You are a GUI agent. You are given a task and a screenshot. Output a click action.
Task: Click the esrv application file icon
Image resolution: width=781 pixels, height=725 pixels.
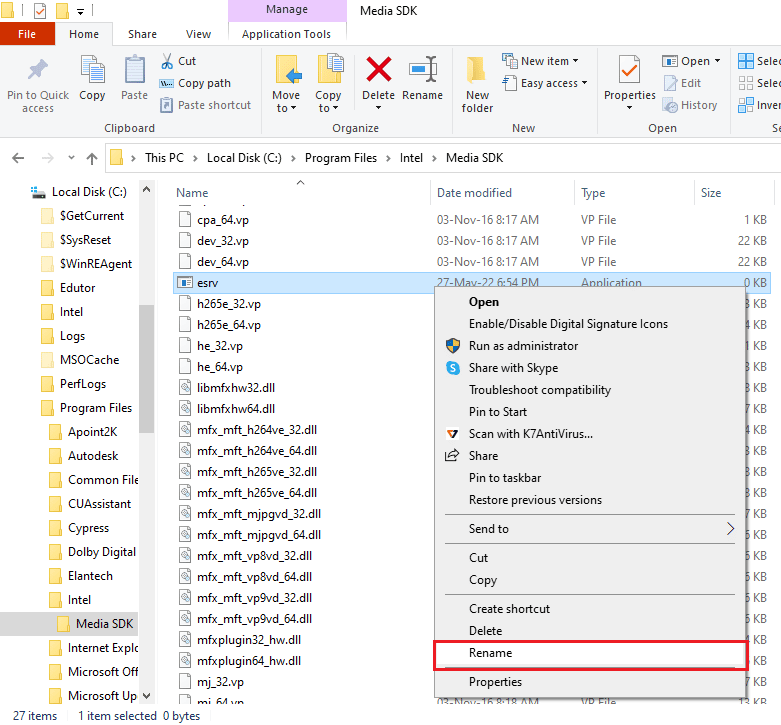point(185,283)
